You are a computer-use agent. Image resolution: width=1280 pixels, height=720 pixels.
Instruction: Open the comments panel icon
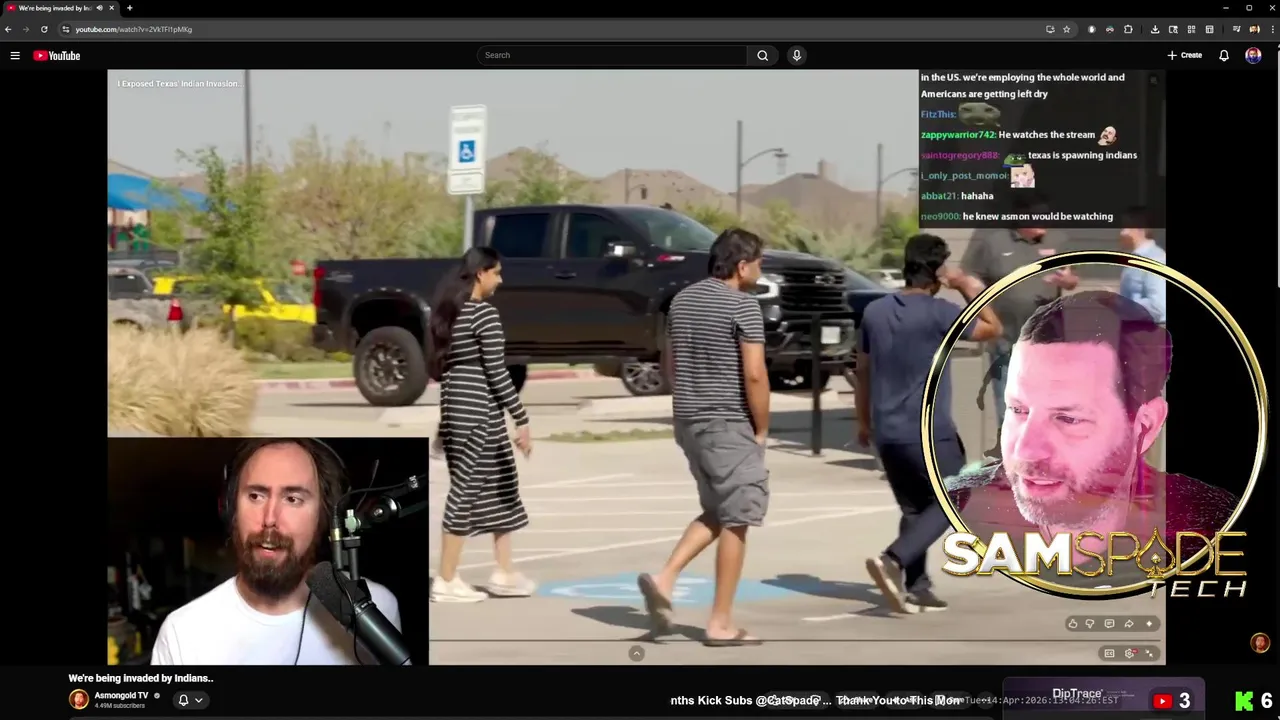pos(1109,624)
